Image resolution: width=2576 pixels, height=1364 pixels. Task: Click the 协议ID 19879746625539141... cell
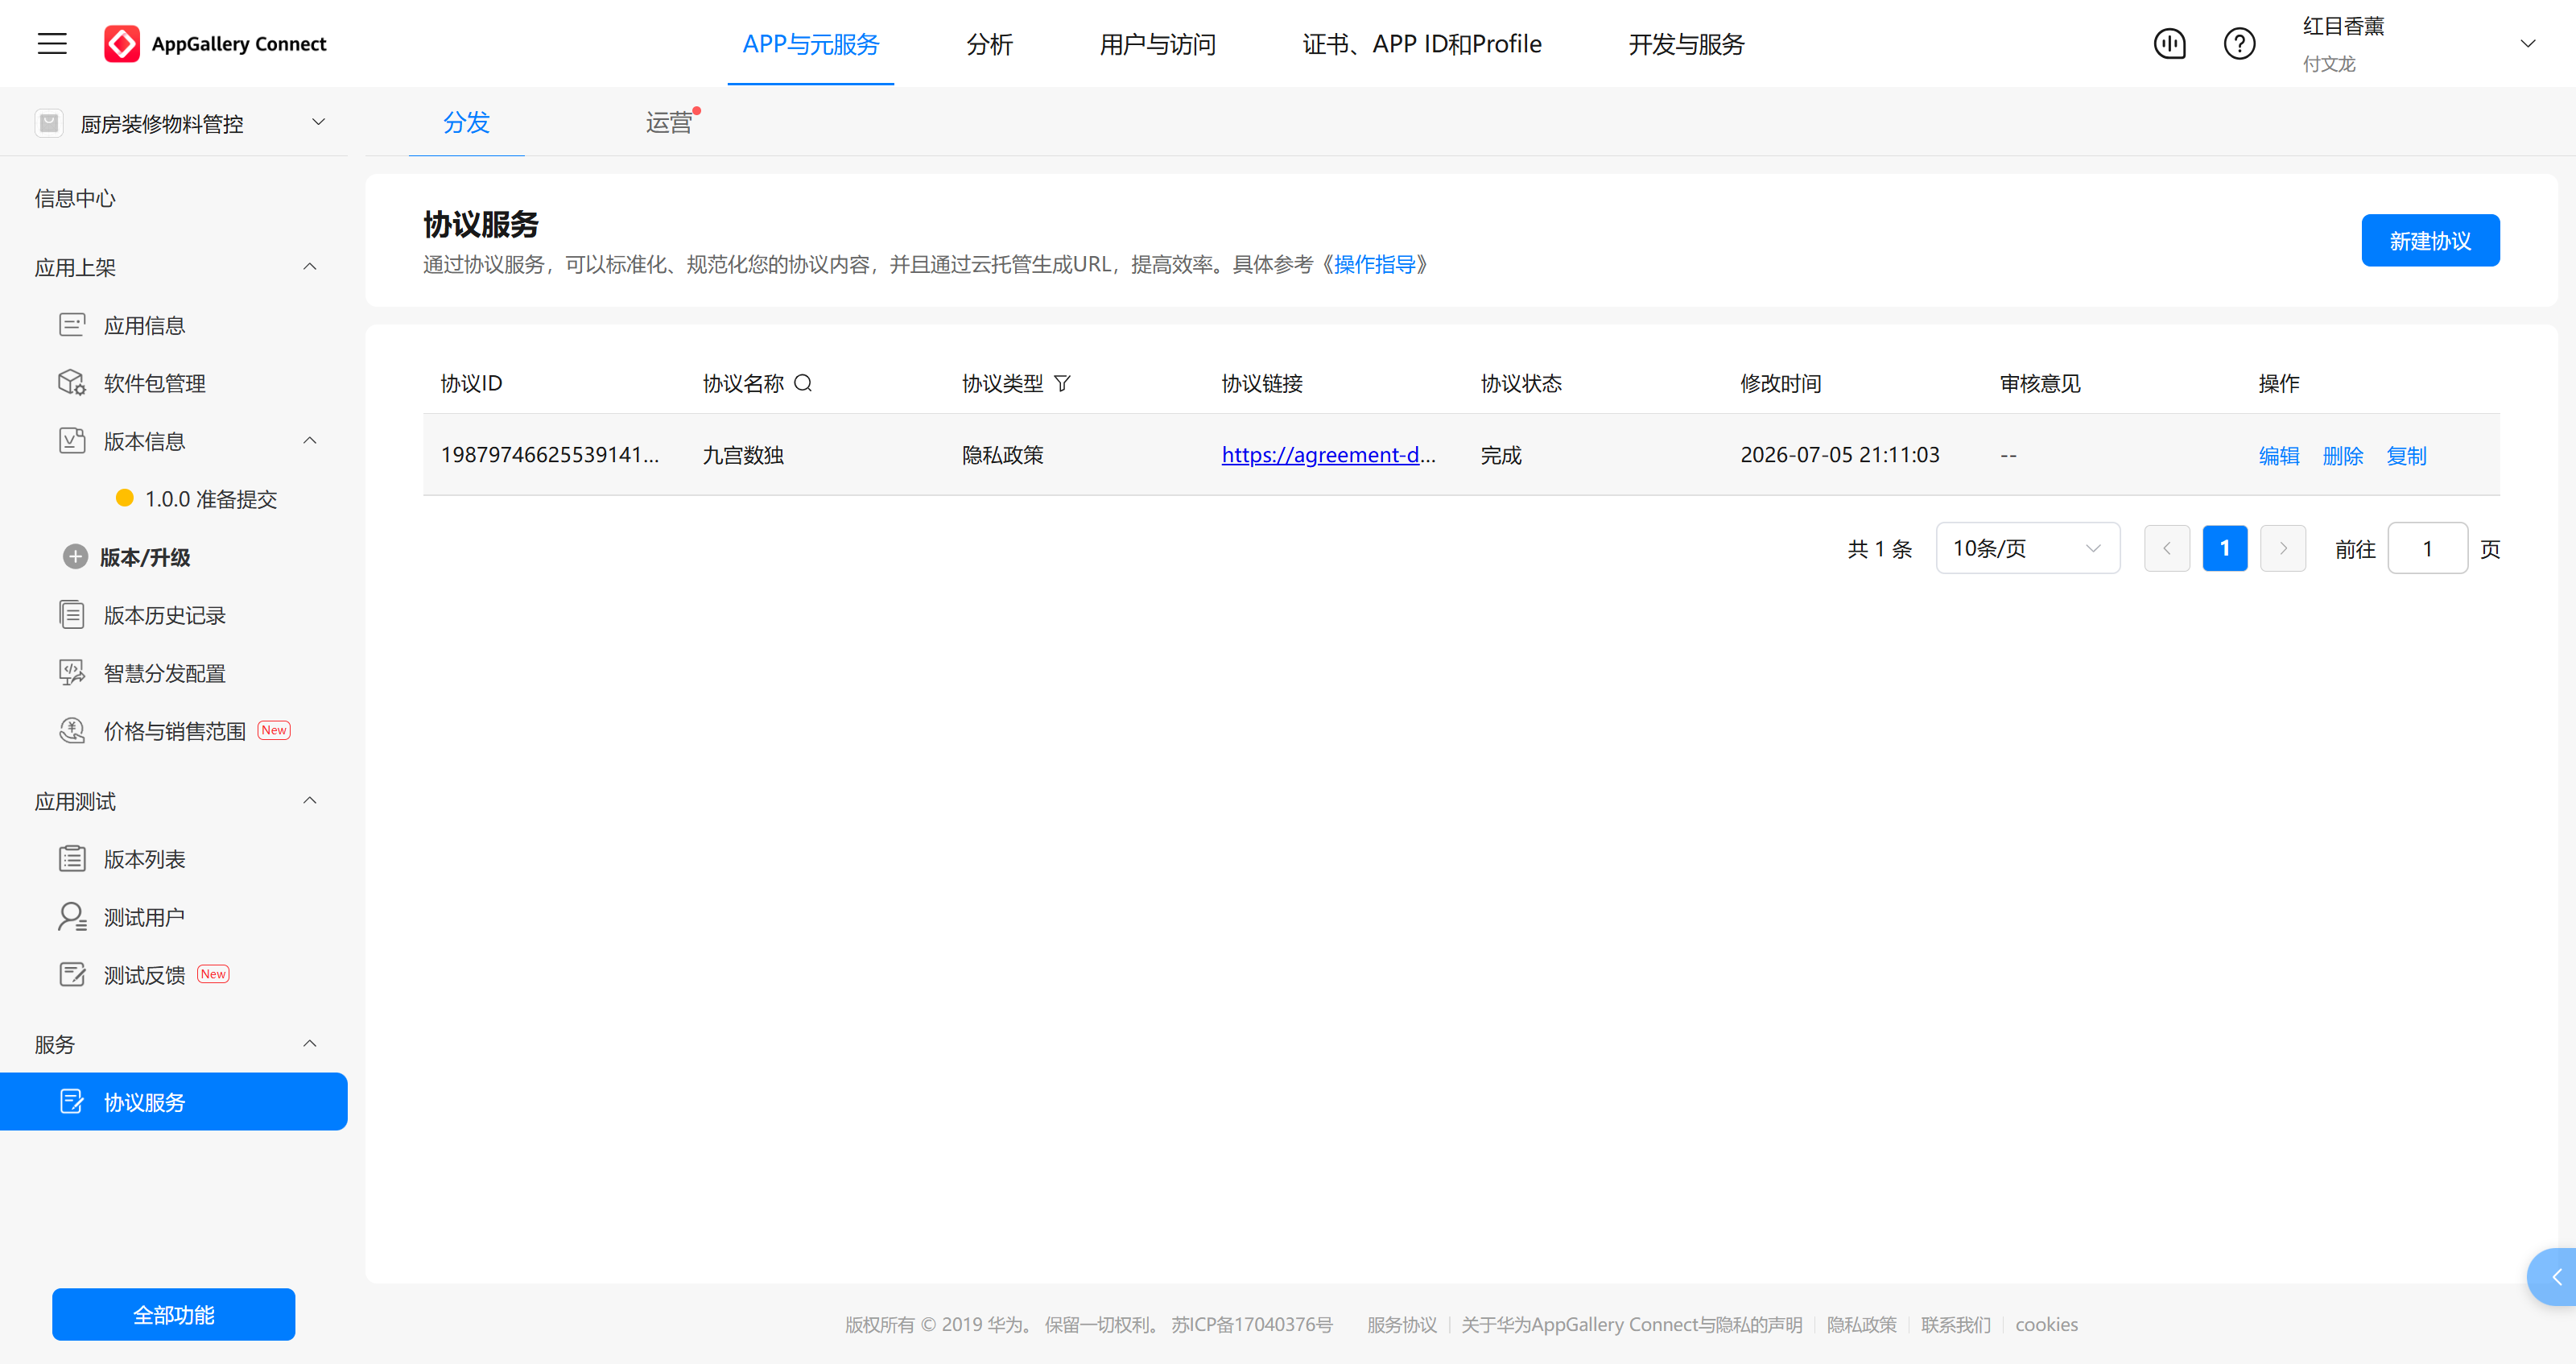[550, 455]
